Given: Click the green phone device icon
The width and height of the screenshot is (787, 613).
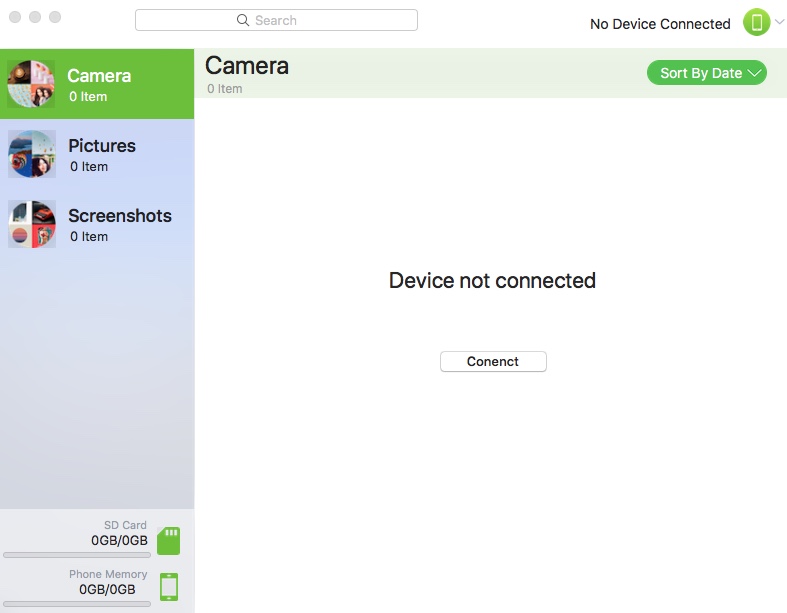Looking at the screenshot, I should [756, 22].
